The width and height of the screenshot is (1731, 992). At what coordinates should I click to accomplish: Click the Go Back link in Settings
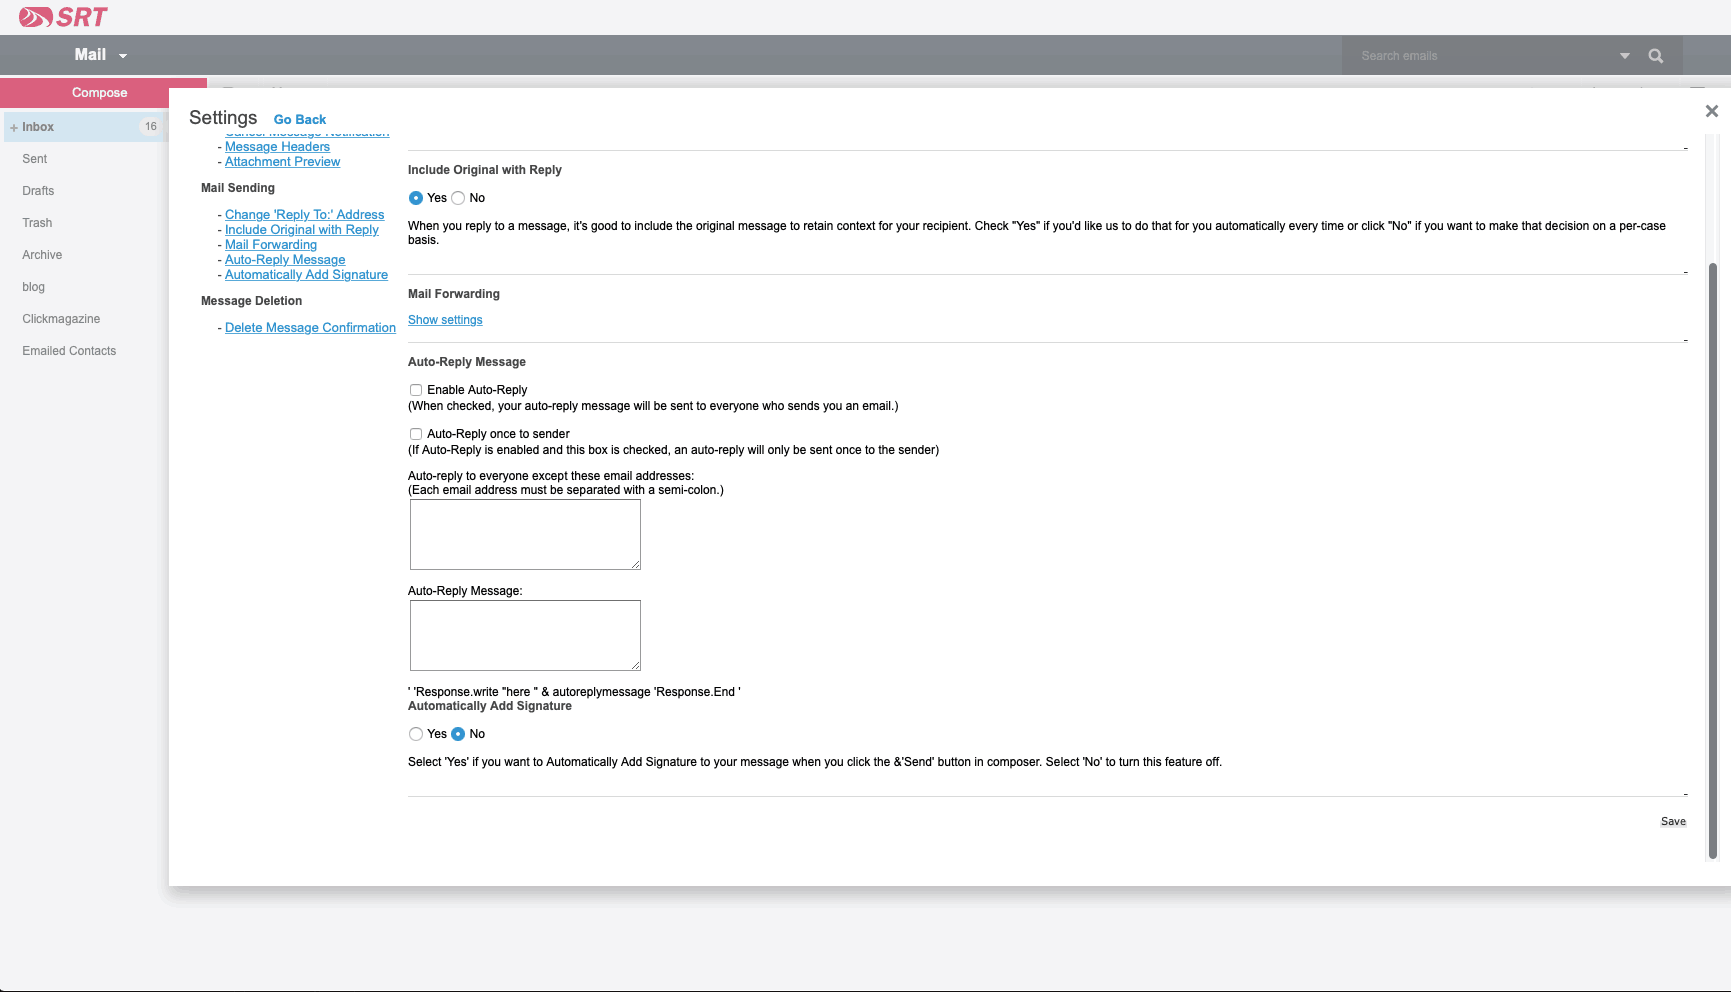click(x=299, y=119)
